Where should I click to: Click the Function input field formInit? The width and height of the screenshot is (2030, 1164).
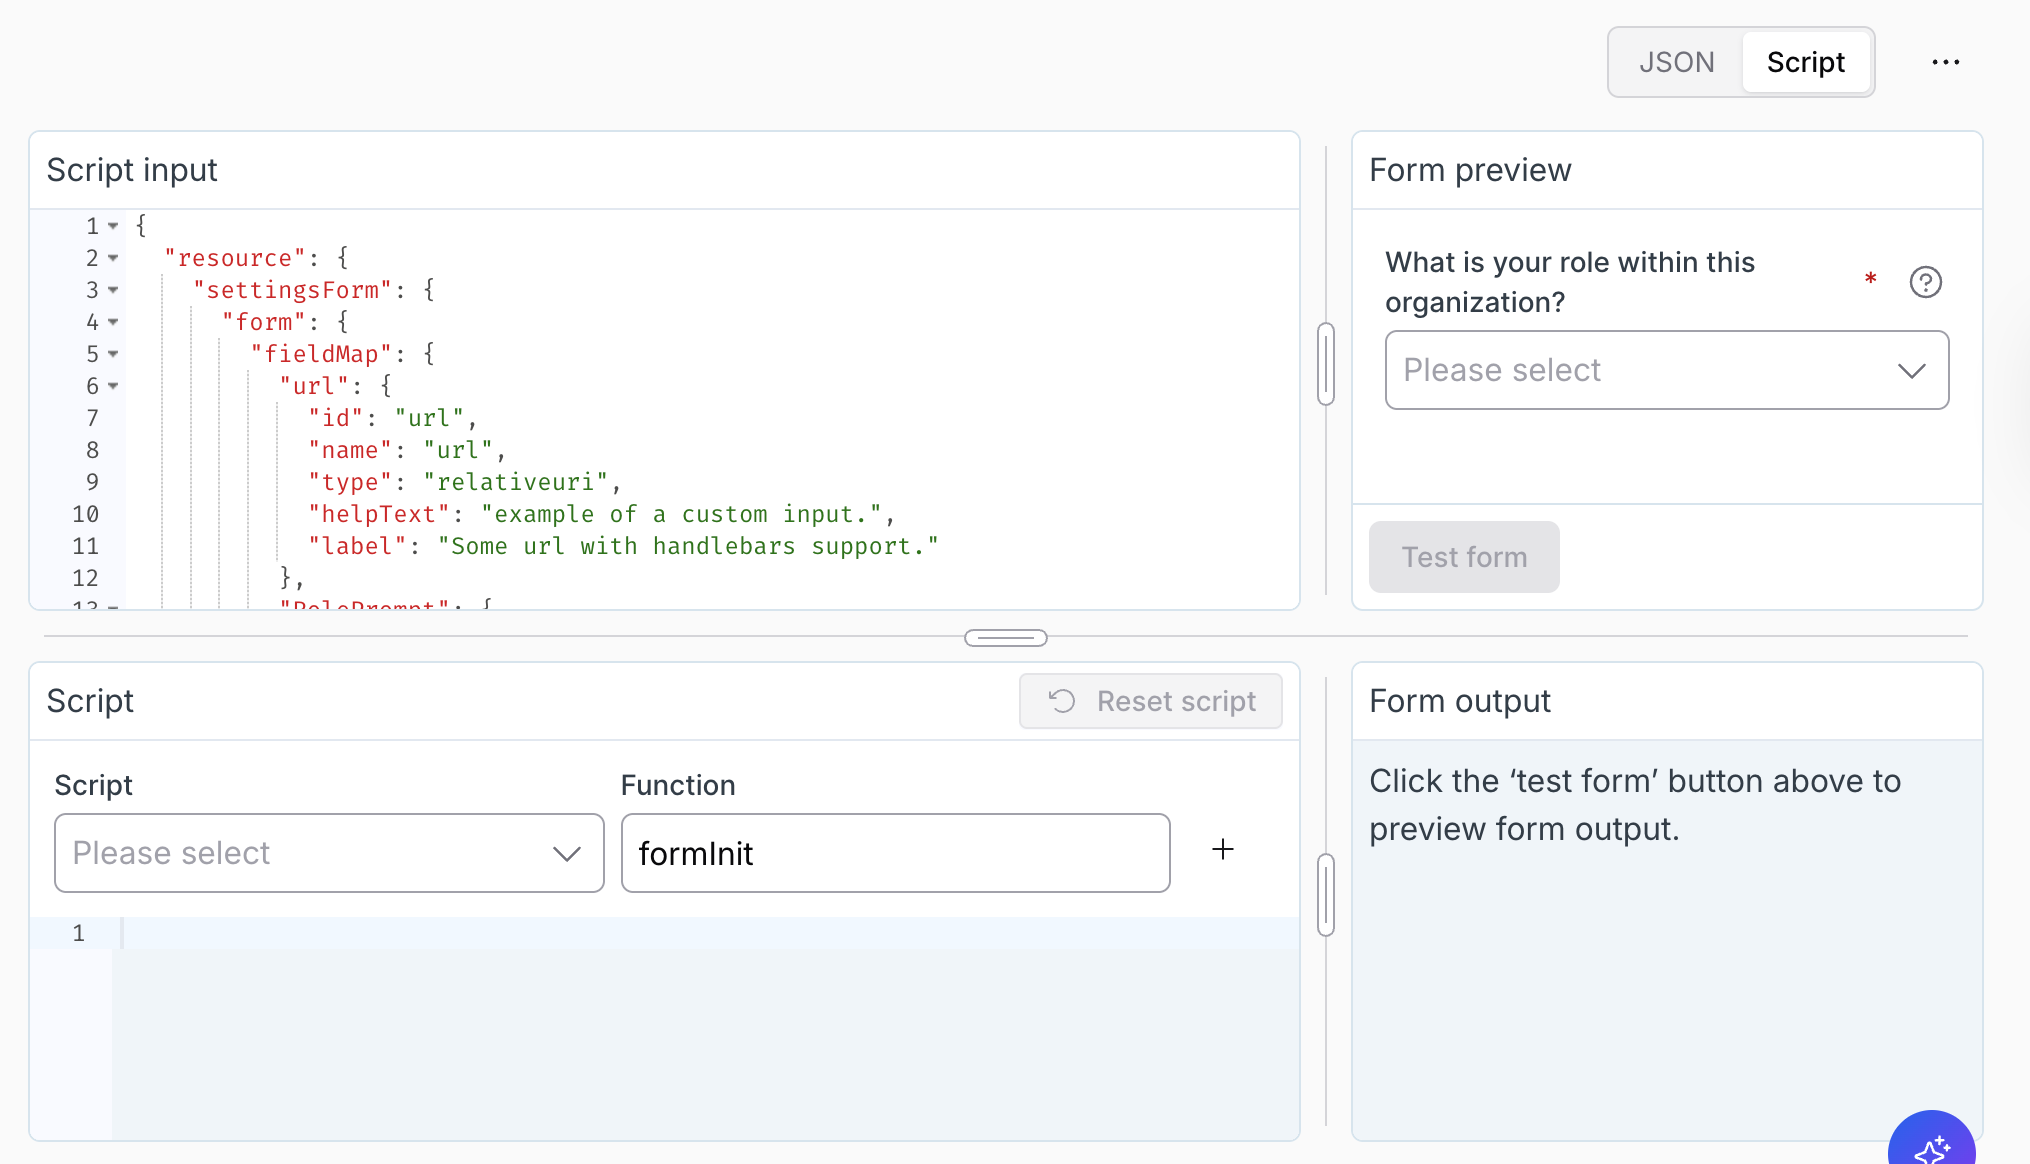click(895, 853)
